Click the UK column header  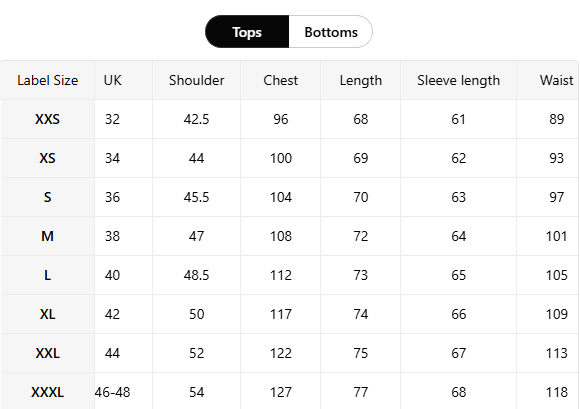(x=112, y=80)
